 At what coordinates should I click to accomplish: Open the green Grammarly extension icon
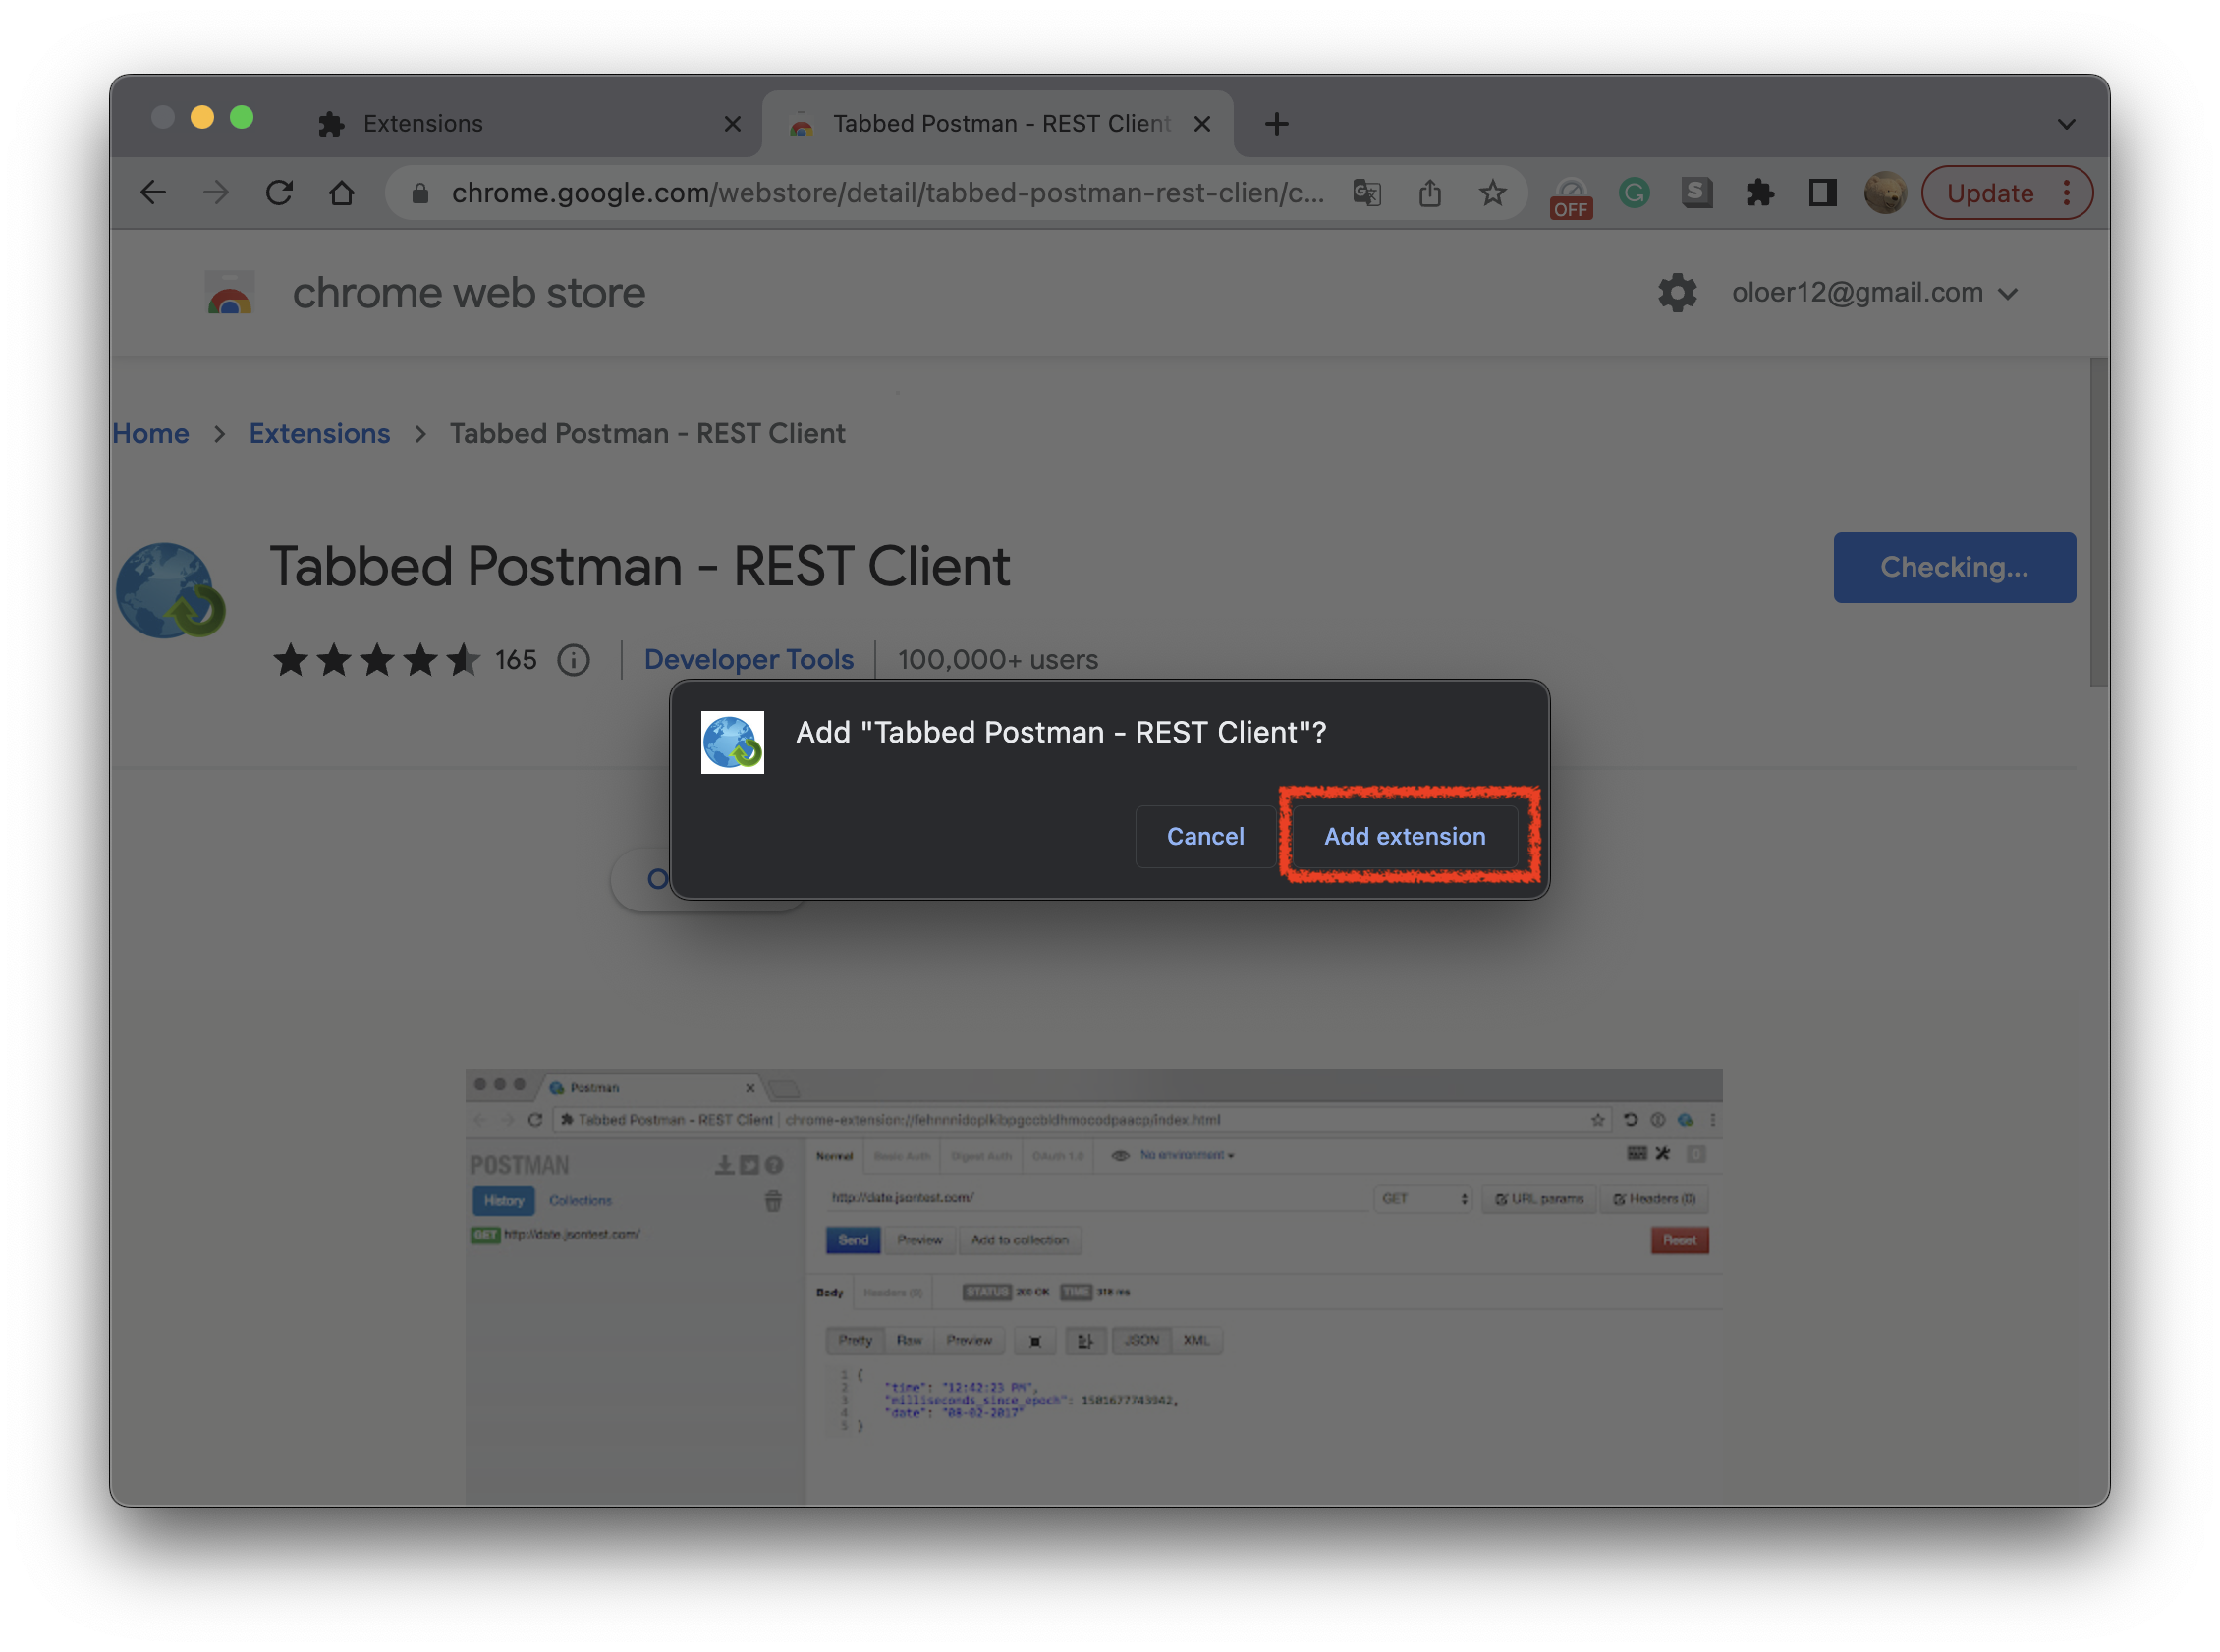(1634, 192)
